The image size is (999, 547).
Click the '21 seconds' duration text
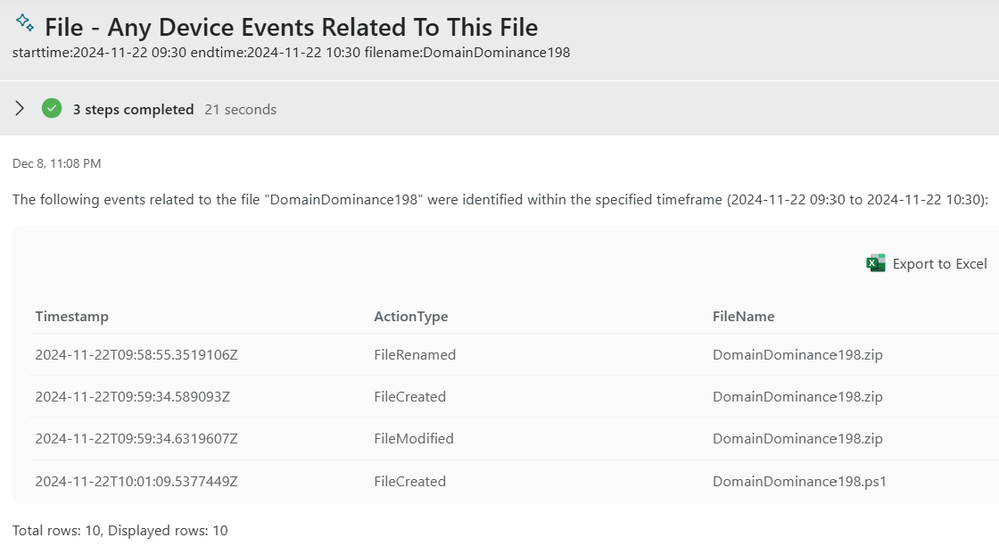[240, 110]
